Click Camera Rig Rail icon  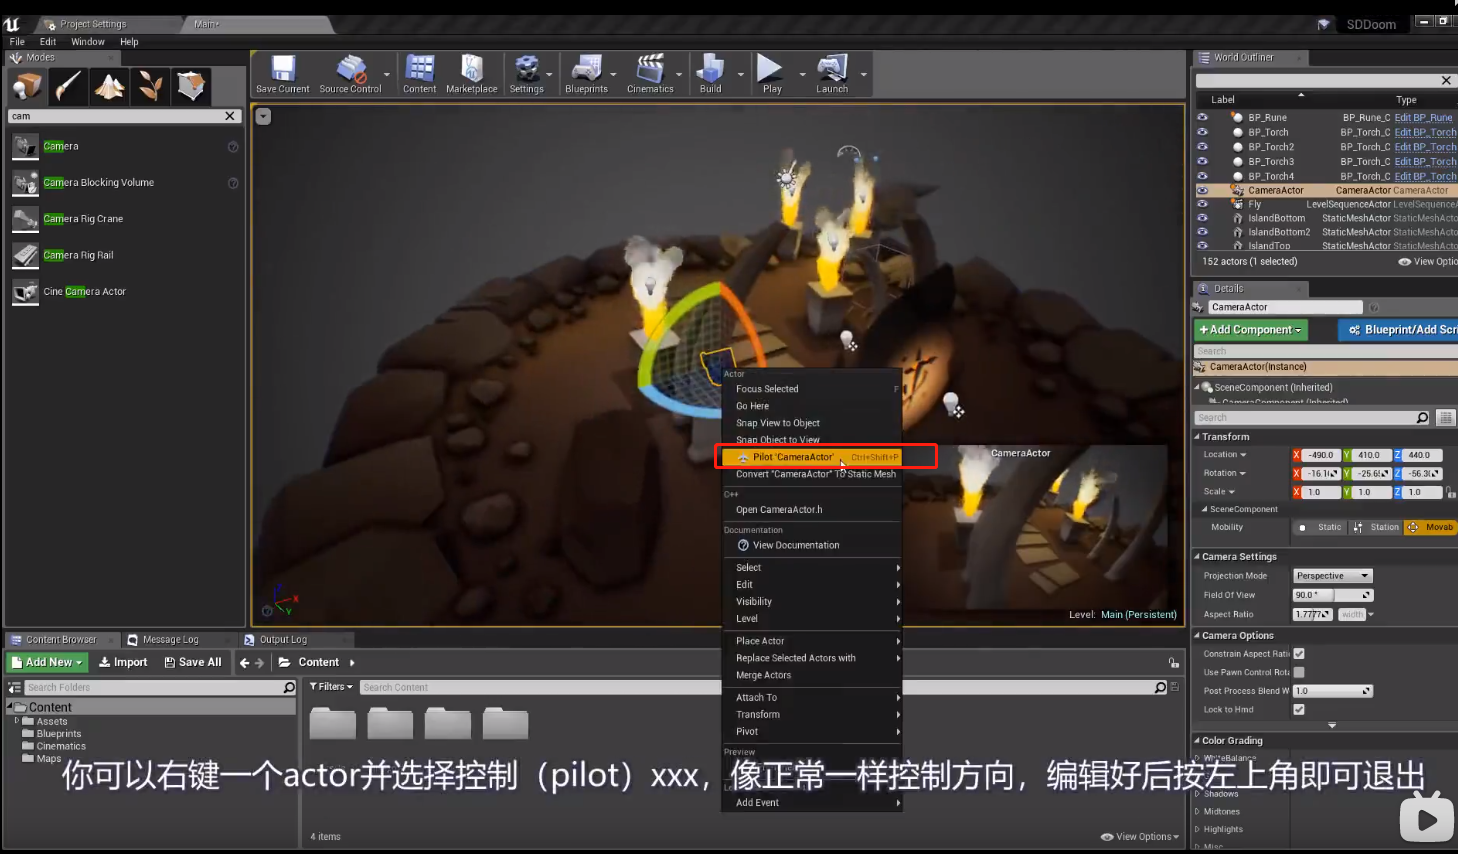[x=25, y=256]
